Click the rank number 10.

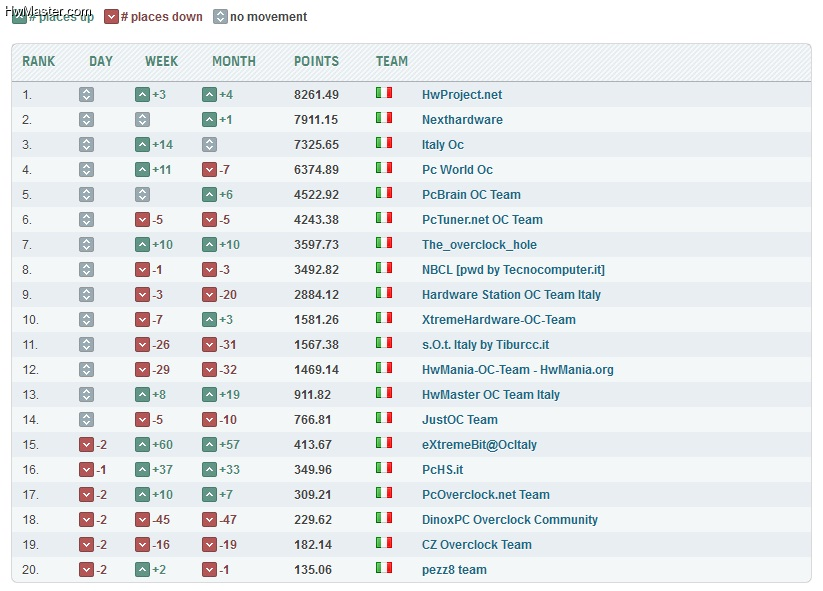pyautogui.click(x=30, y=320)
